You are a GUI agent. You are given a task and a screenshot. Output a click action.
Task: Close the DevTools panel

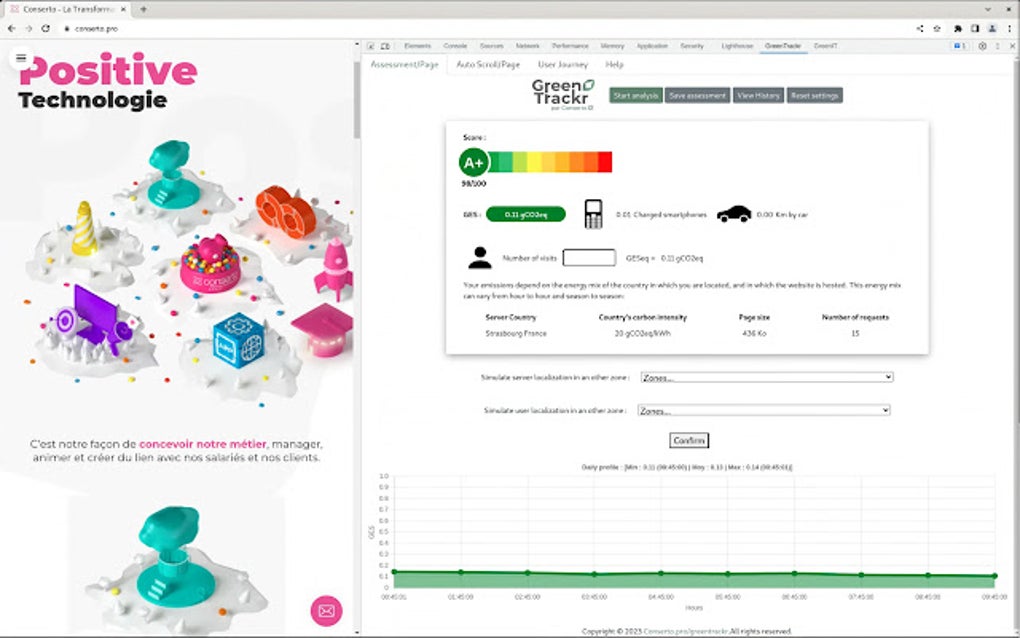click(x=1012, y=46)
